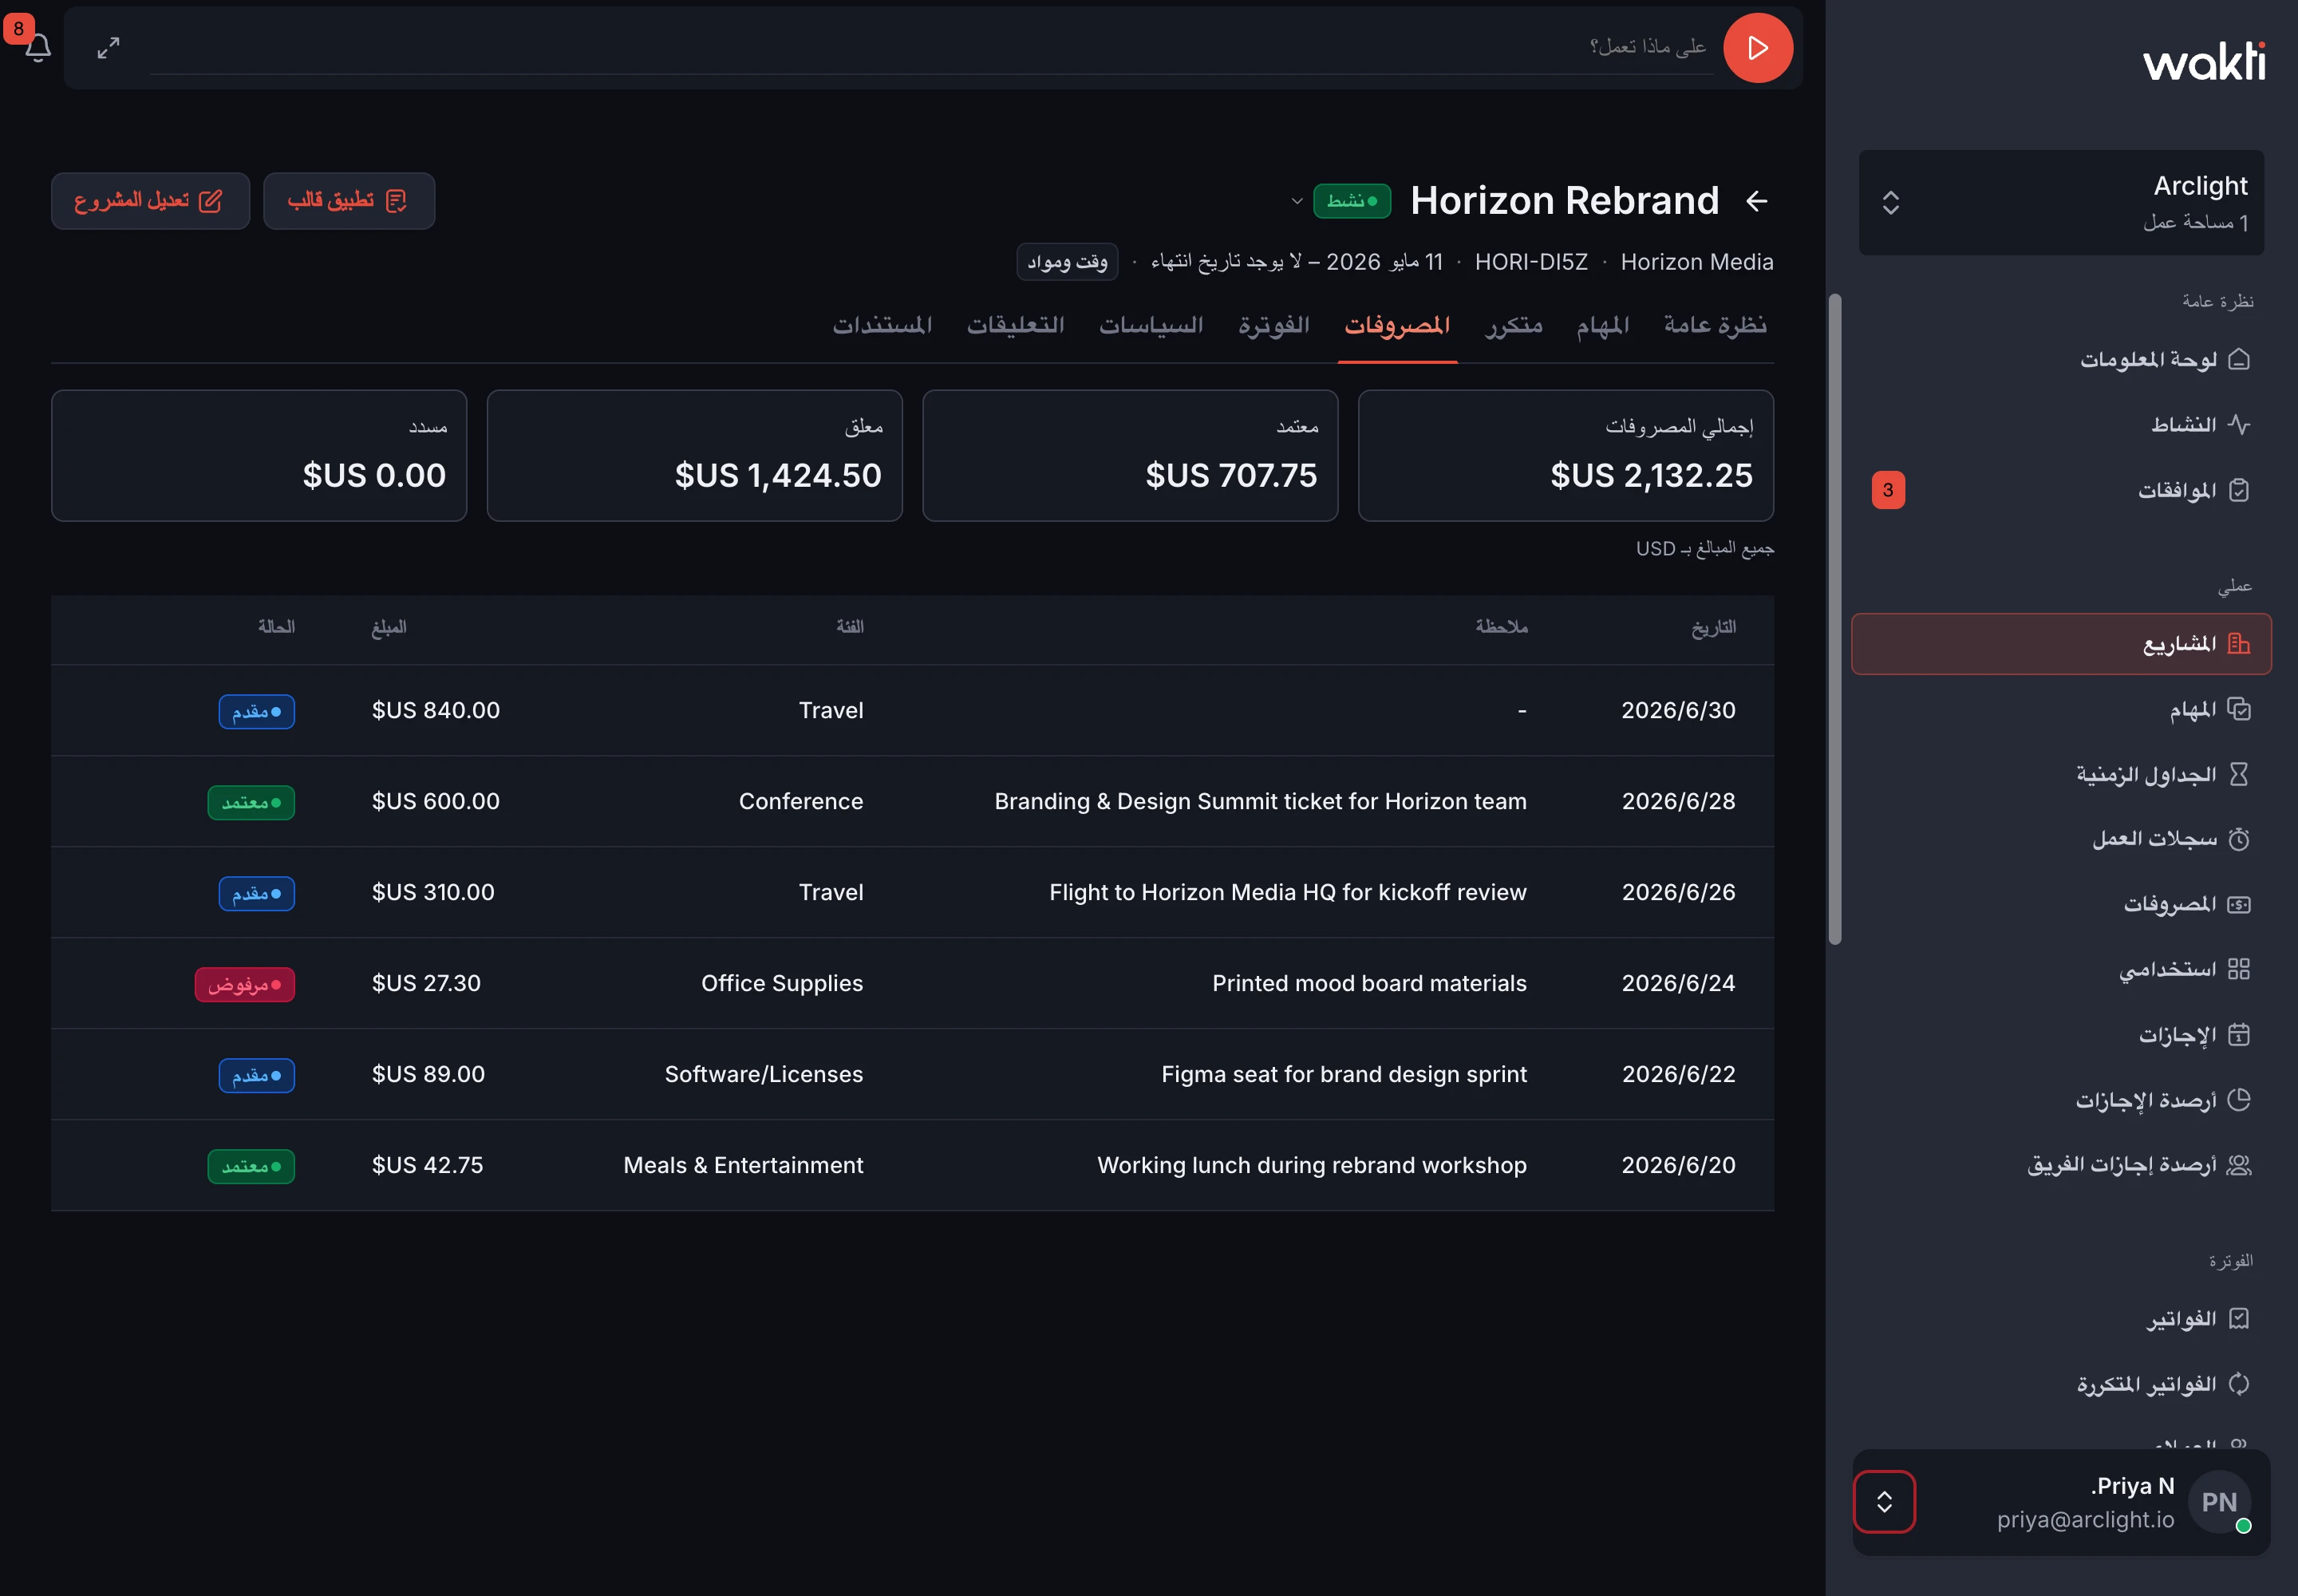Click the HORI-DI5Z project code
This screenshot has height=1596, width=2298.
[x=1531, y=262]
